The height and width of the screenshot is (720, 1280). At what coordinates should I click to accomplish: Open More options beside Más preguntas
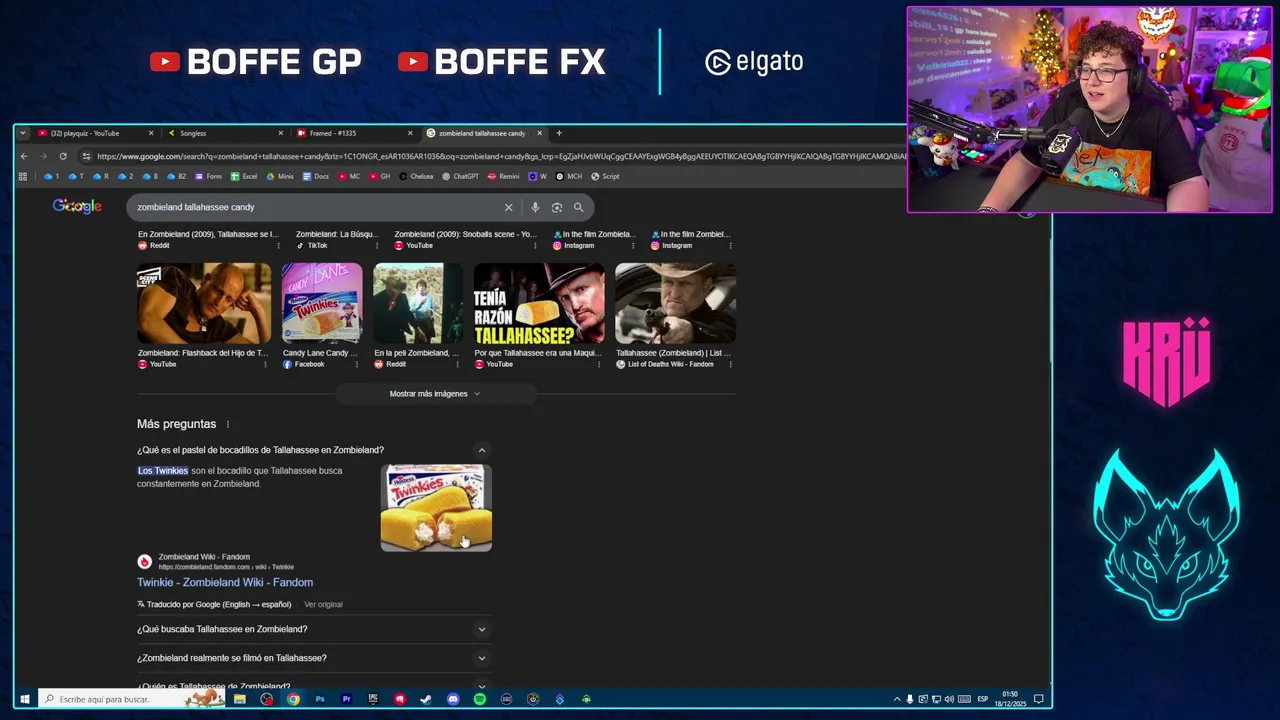(x=228, y=424)
